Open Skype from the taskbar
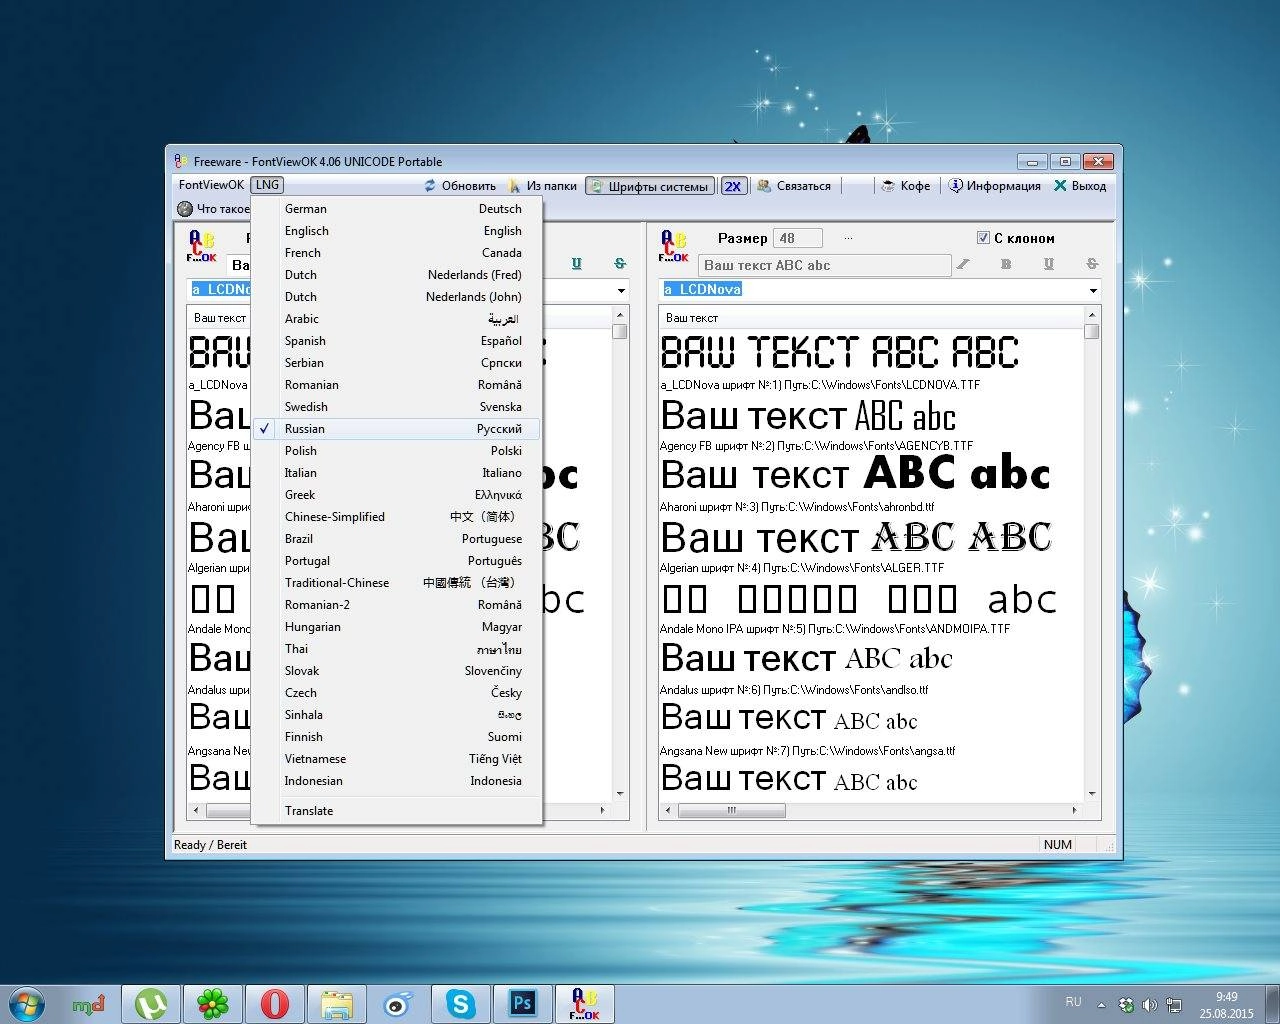Viewport: 1280px width, 1024px height. tap(461, 1004)
